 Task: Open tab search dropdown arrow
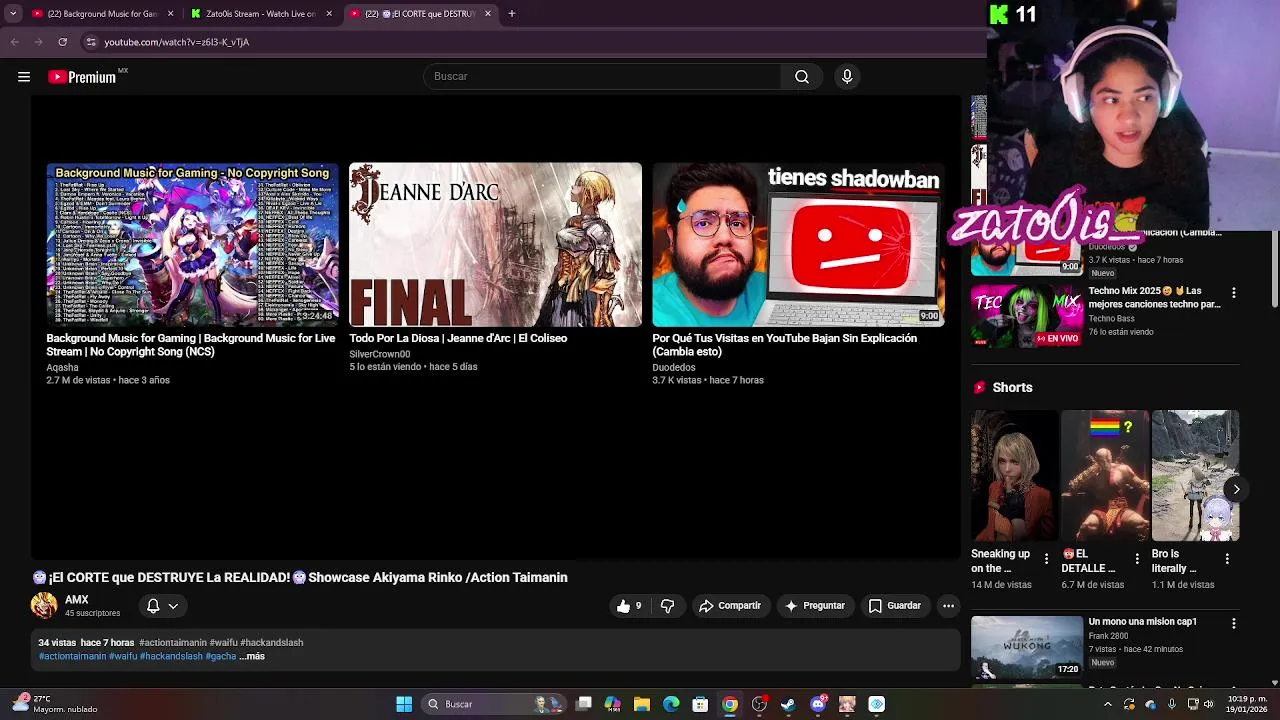pos(13,14)
